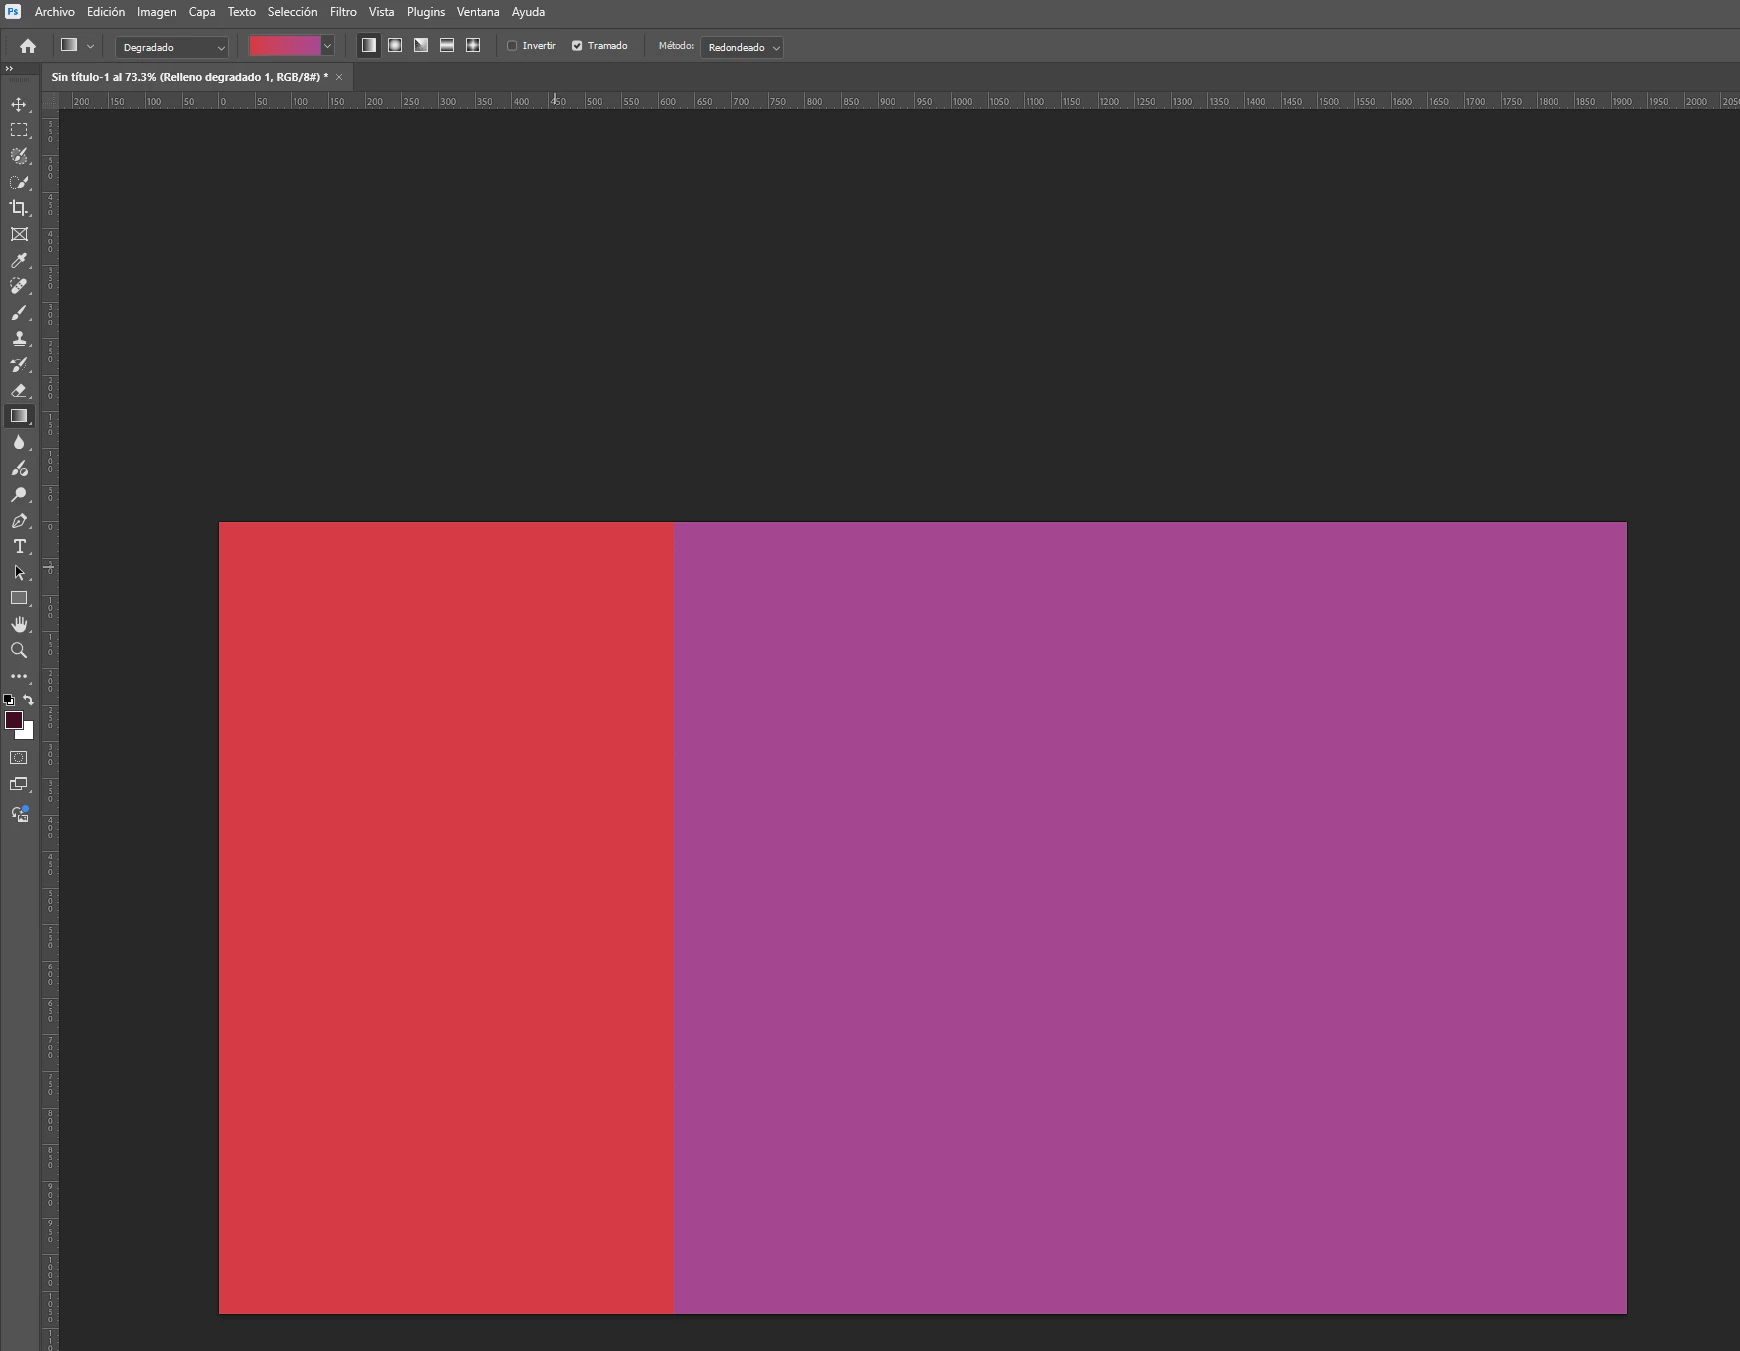
Task: Select the Brush tool
Action: click(19, 312)
